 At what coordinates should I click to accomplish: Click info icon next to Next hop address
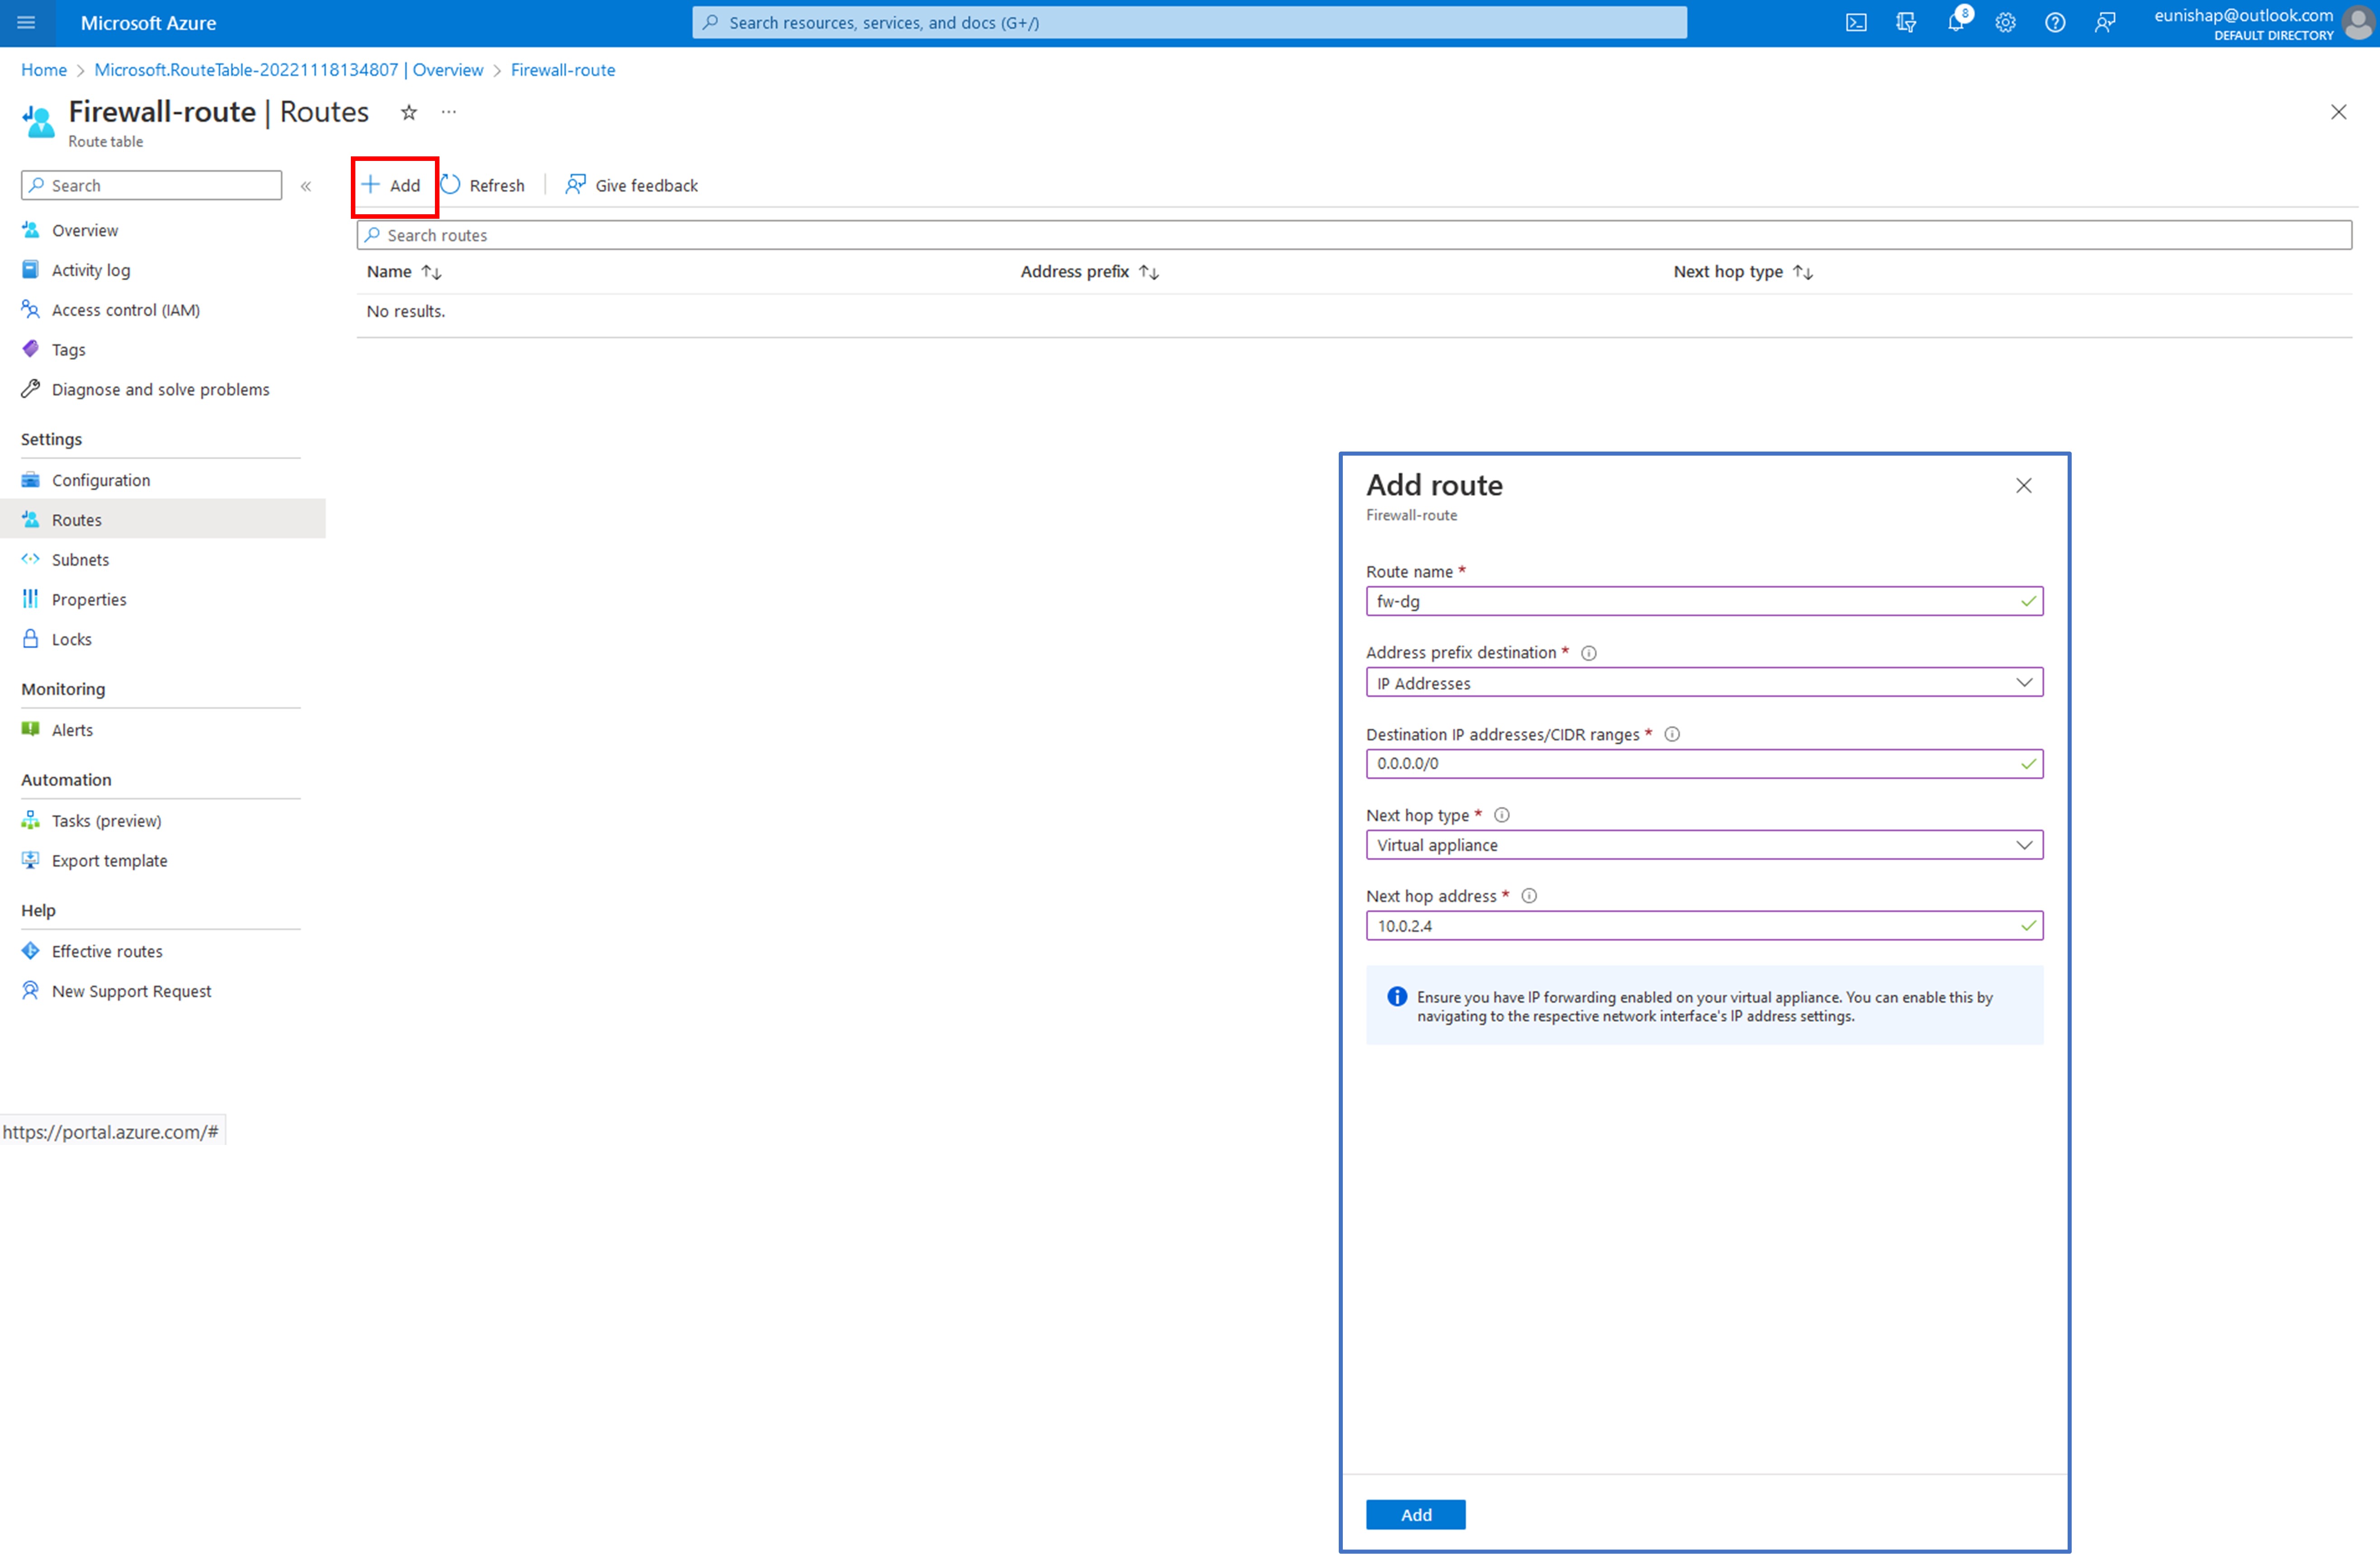click(1529, 896)
